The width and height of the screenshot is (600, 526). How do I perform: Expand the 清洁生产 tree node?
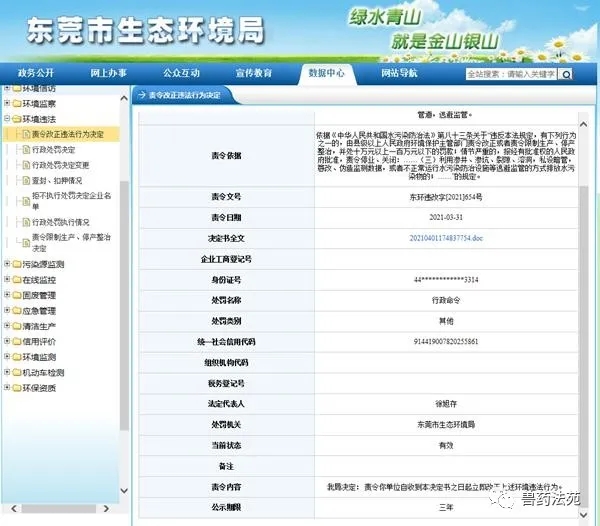coord(7,326)
